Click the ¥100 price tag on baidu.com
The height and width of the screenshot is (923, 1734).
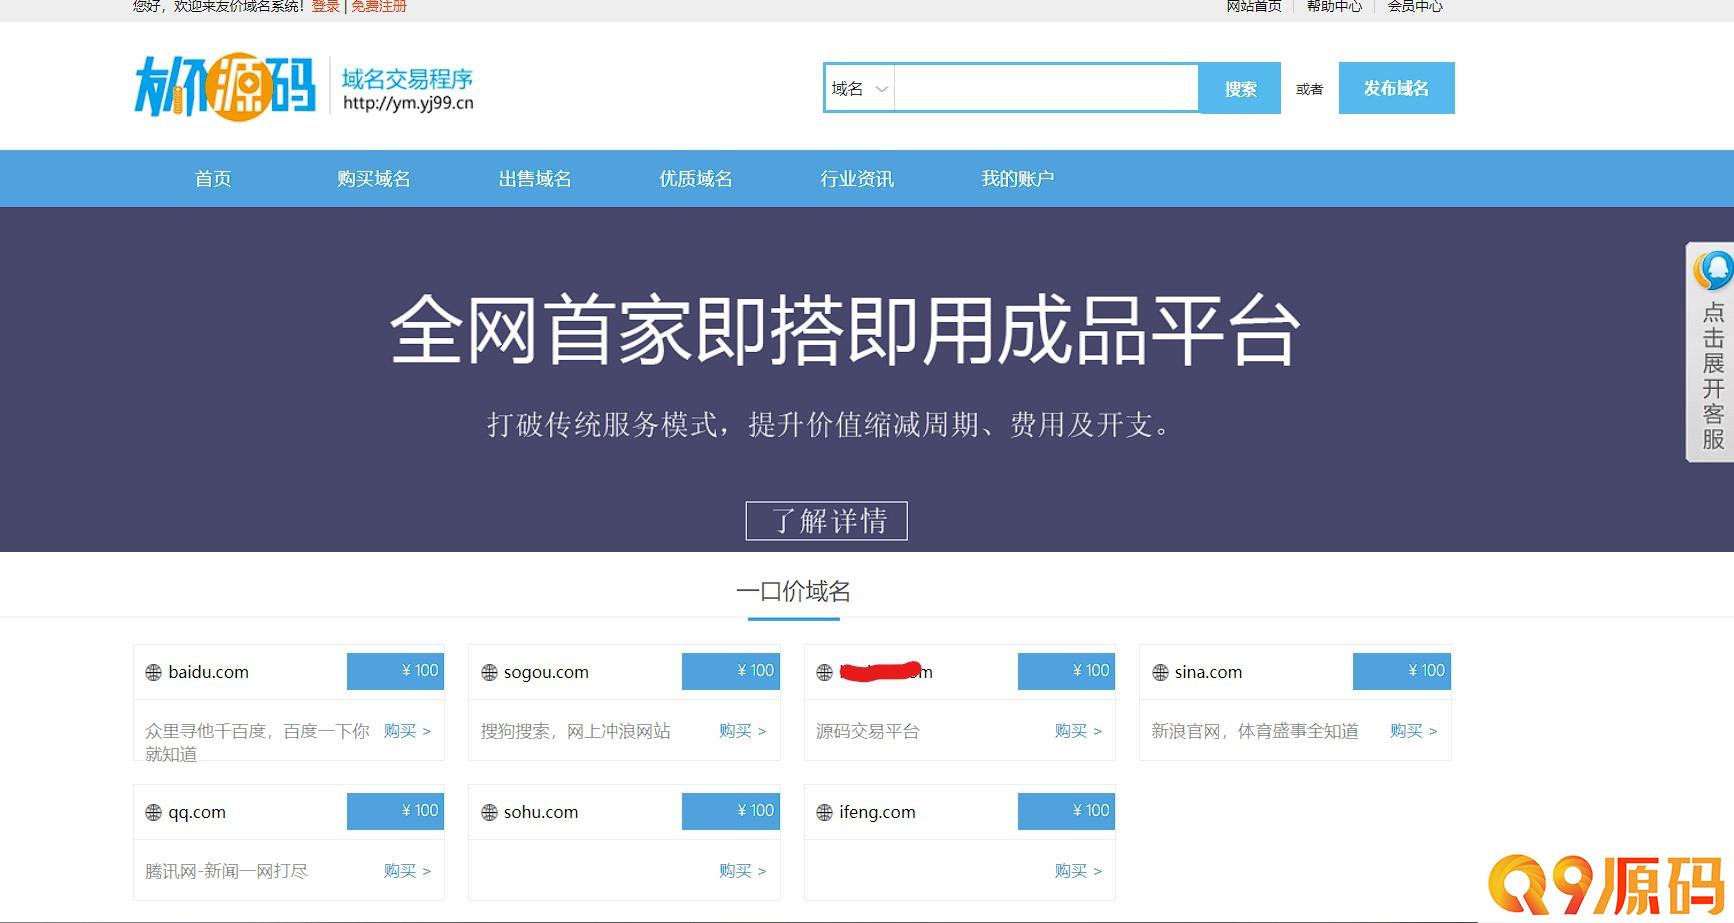pos(396,671)
